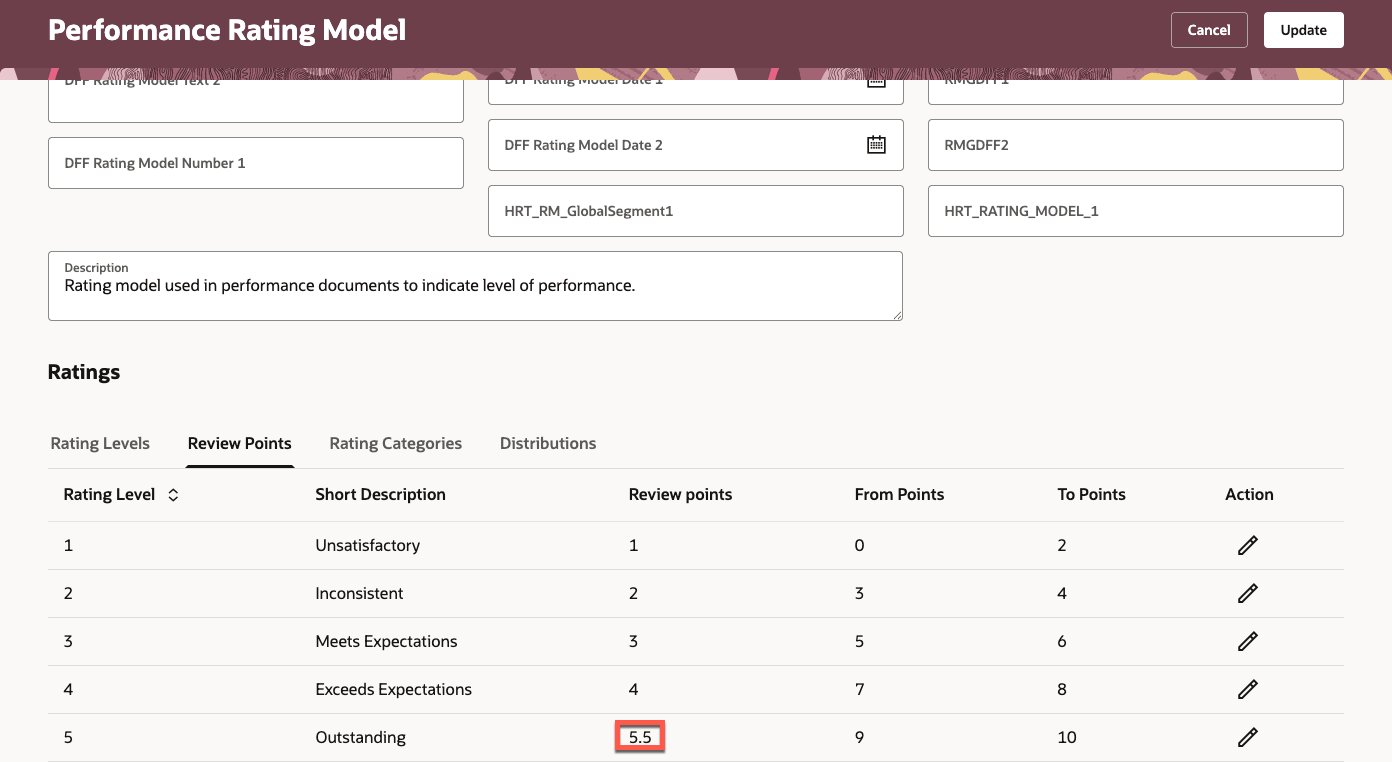Edit the Unsatisfactory rating row
The image size is (1392, 762).
pyautogui.click(x=1247, y=545)
